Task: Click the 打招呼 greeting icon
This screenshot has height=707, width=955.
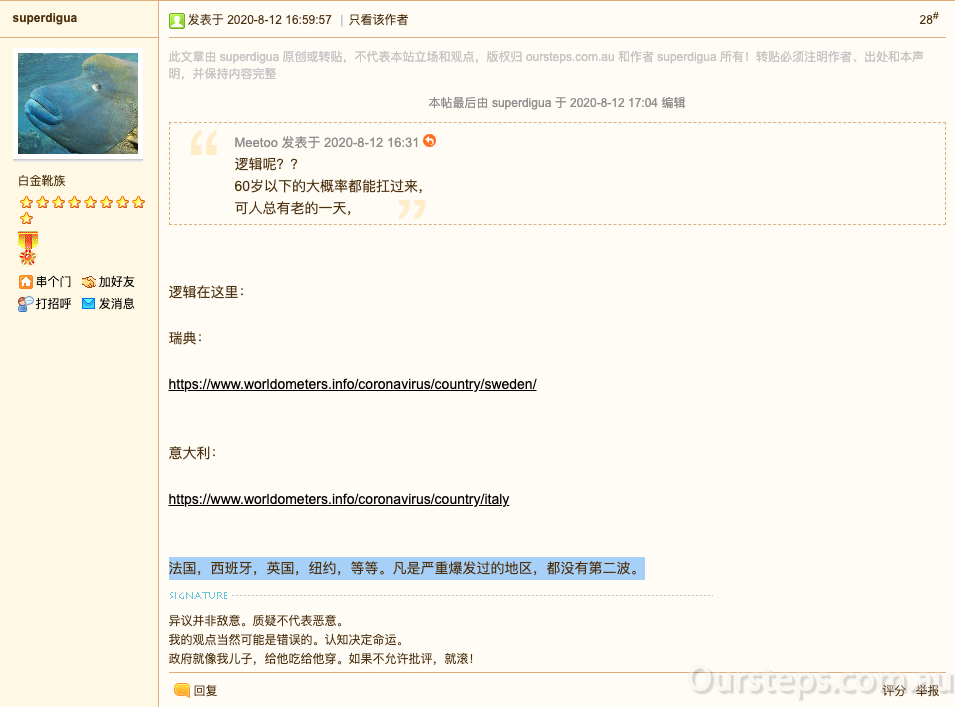Action: pyautogui.click(x=26, y=304)
